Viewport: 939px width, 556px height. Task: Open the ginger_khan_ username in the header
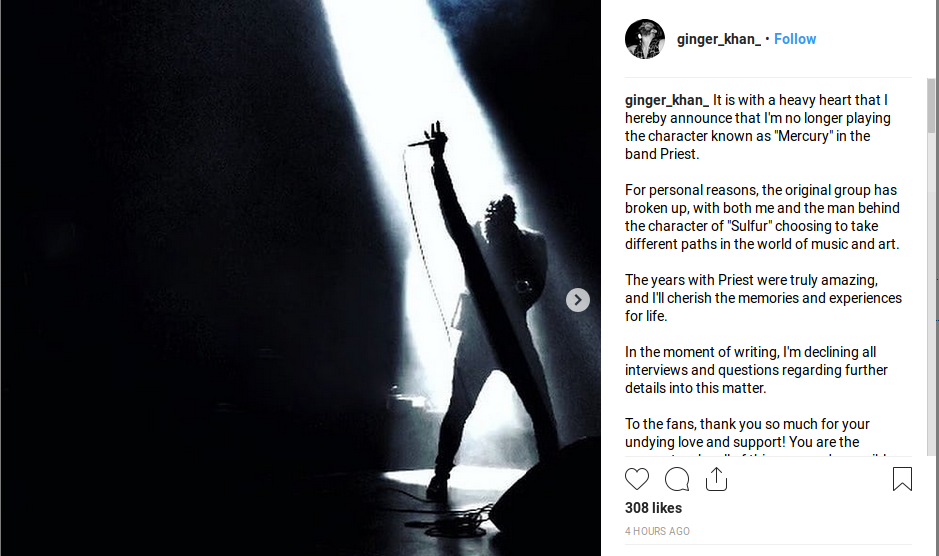pyautogui.click(x=719, y=39)
